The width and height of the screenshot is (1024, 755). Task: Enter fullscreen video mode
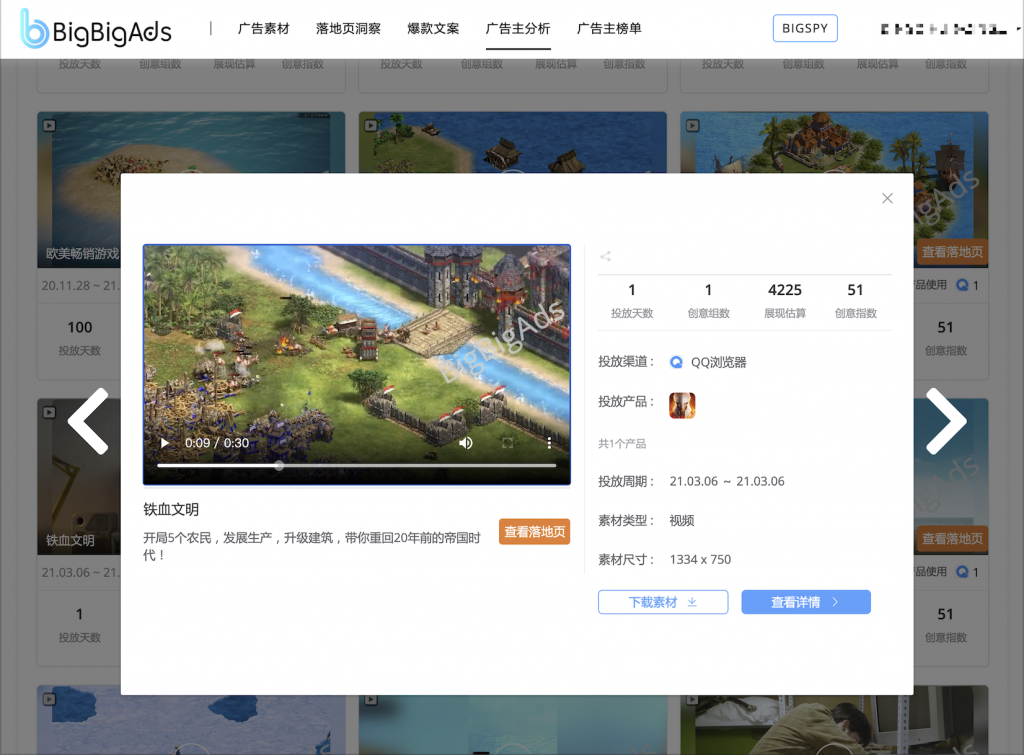click(x=507, y=443)
